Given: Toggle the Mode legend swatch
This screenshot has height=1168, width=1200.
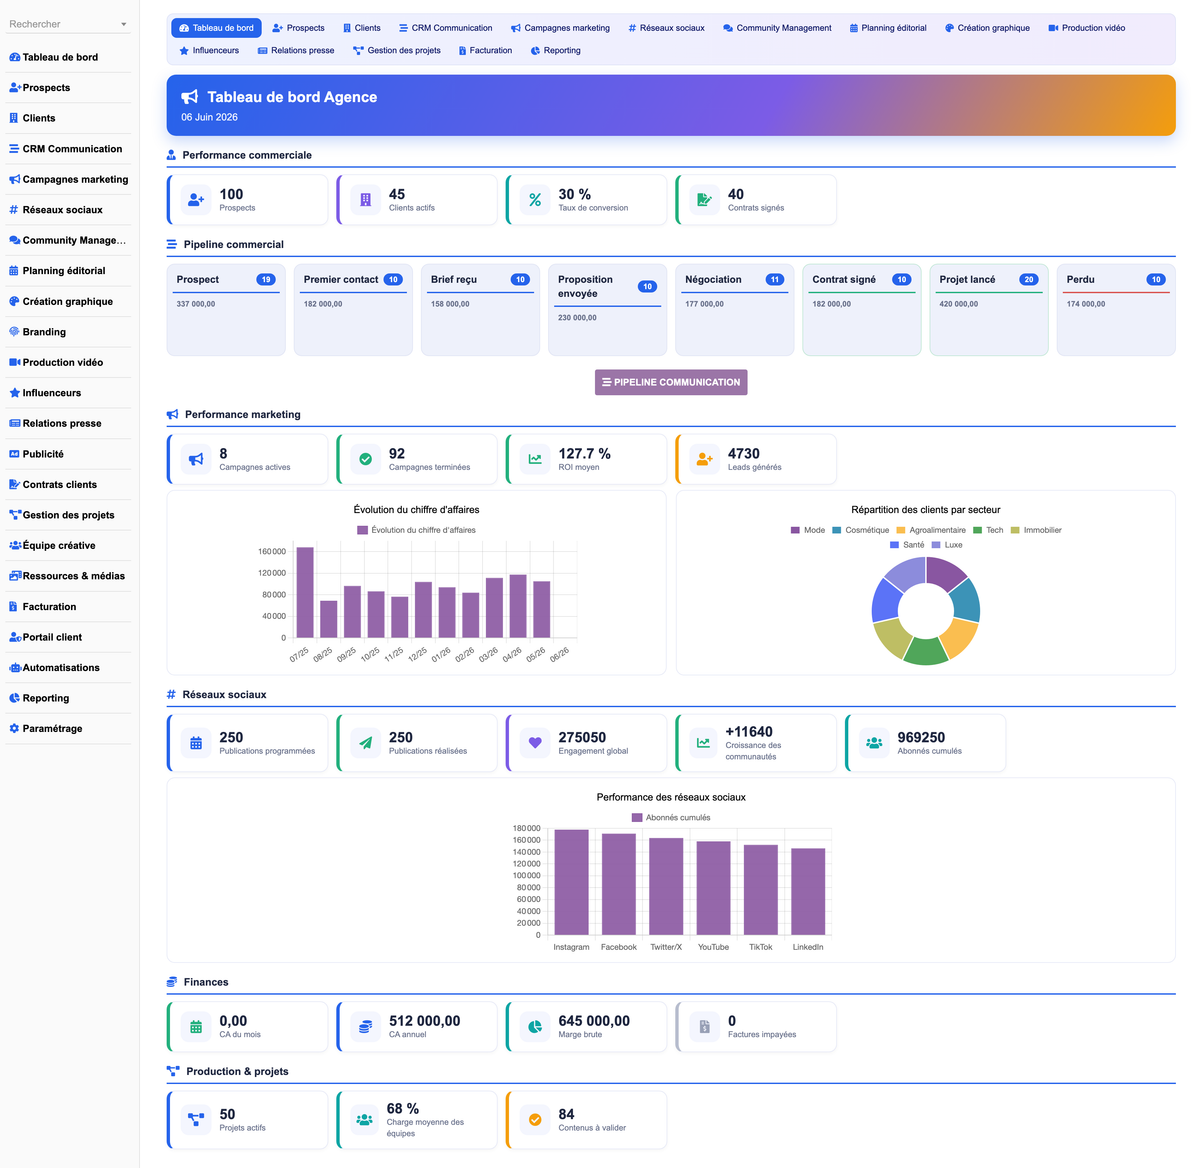Looking at the screenshot, I should click(795, 530).
